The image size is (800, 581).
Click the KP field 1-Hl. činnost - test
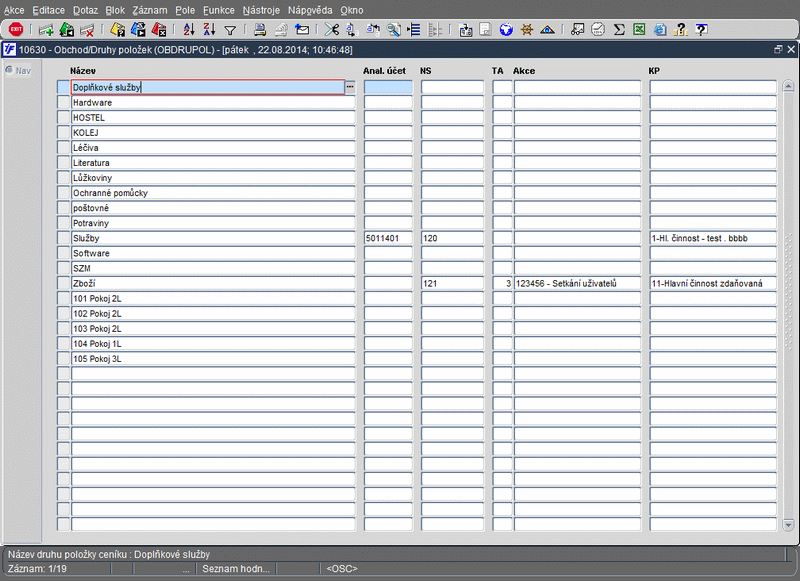(x=713, y=238)
